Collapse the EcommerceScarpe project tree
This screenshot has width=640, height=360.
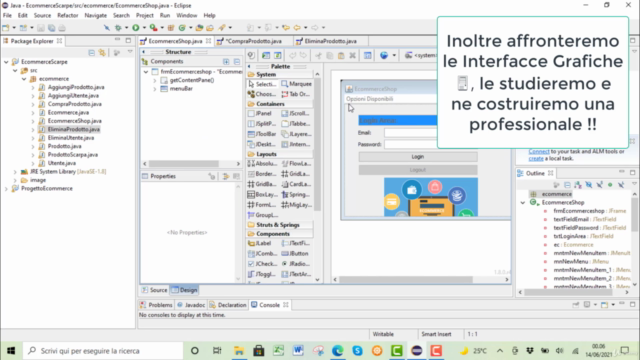pos(6,62)
